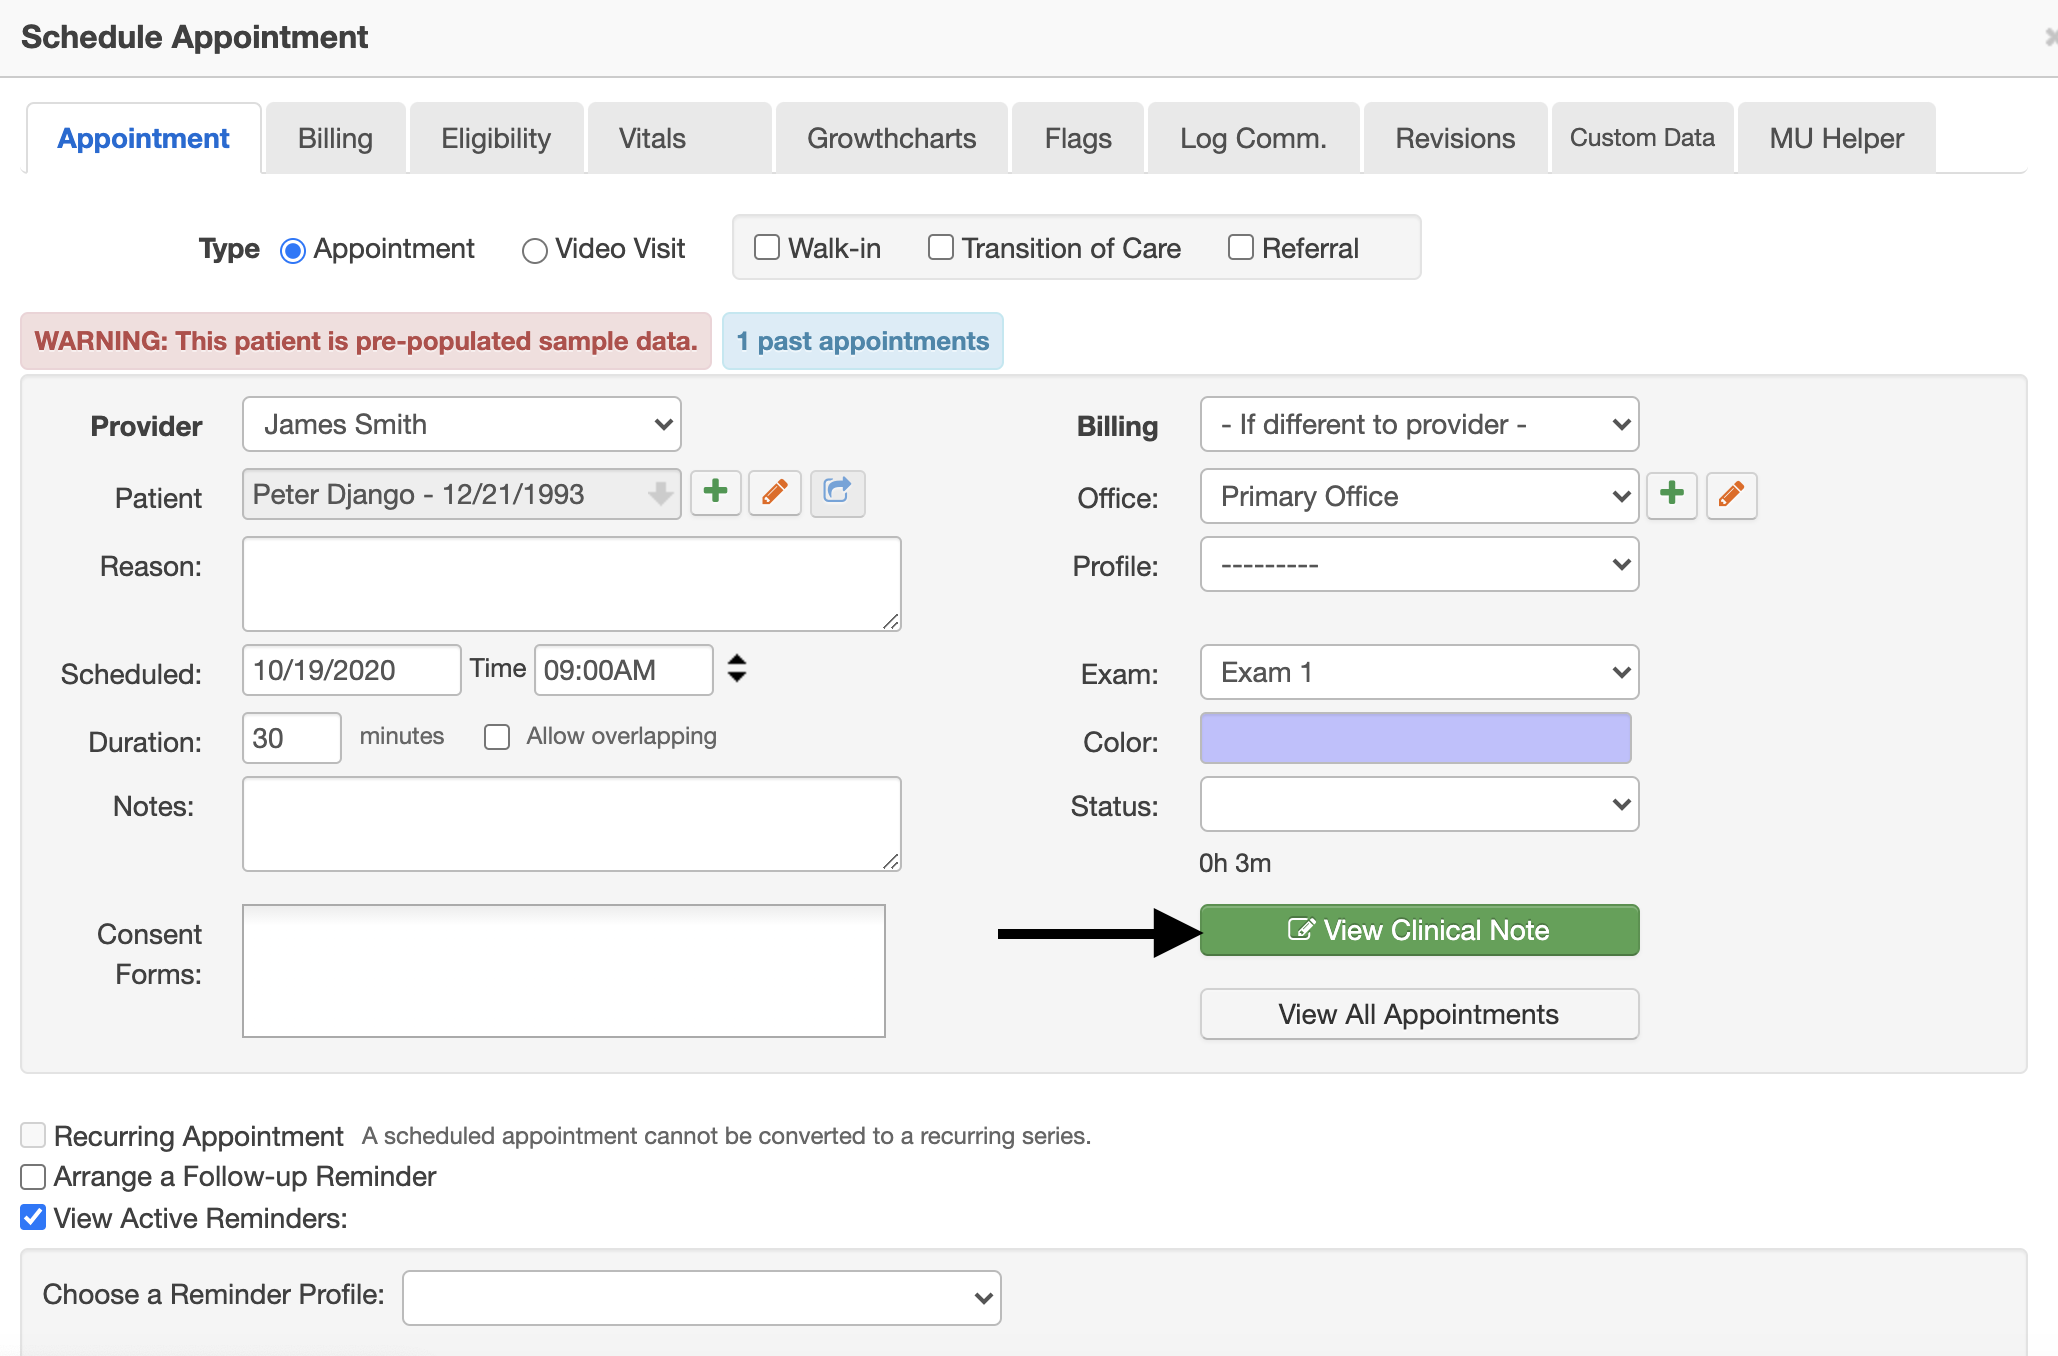Switch to the Billing tab
Viewport: 2058px width, 1356px height.
click(x=335, y=138)
